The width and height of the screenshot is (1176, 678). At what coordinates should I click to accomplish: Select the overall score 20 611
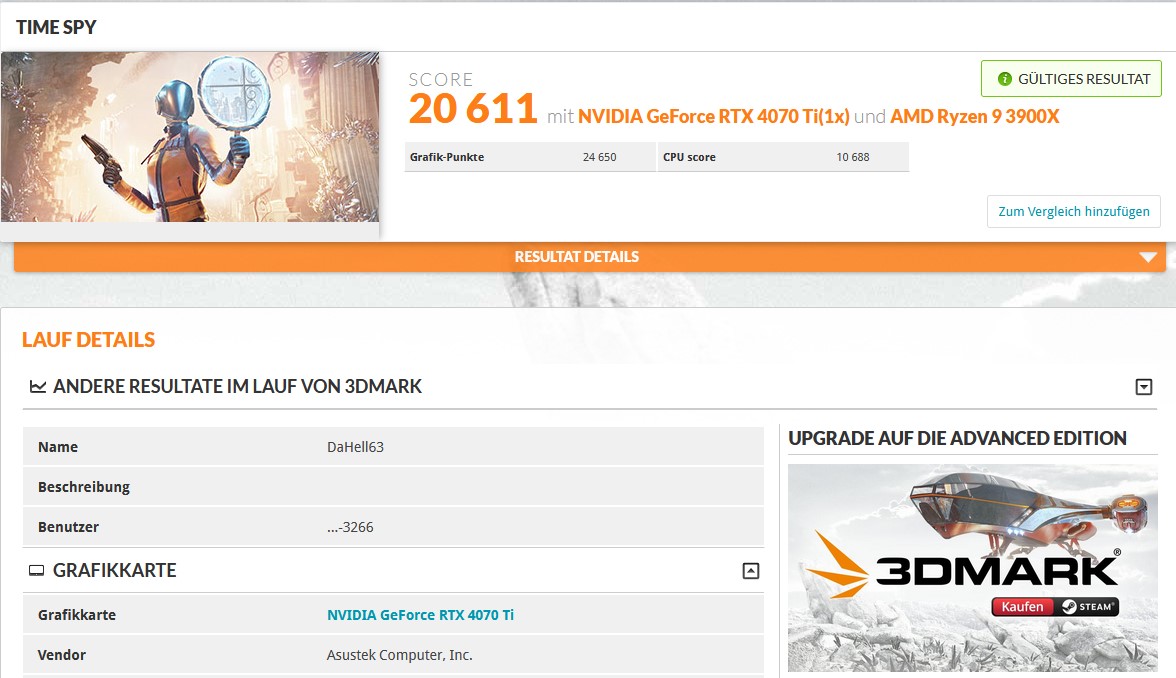click(472, 109)
